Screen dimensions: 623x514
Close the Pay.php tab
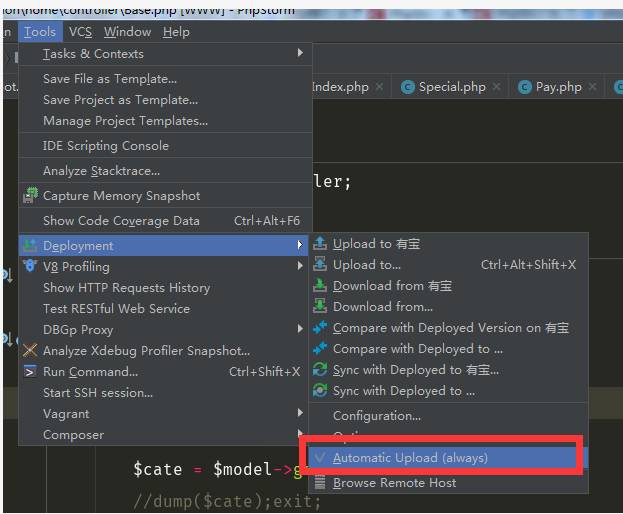592,86
